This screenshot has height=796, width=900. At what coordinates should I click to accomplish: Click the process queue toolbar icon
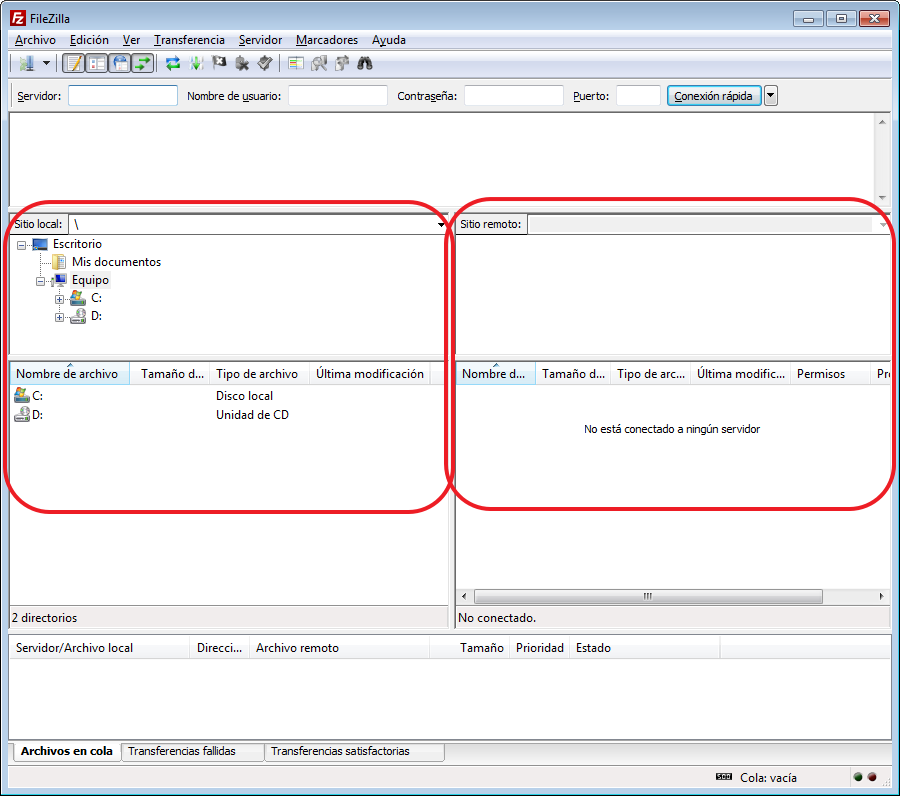(196, 64)
